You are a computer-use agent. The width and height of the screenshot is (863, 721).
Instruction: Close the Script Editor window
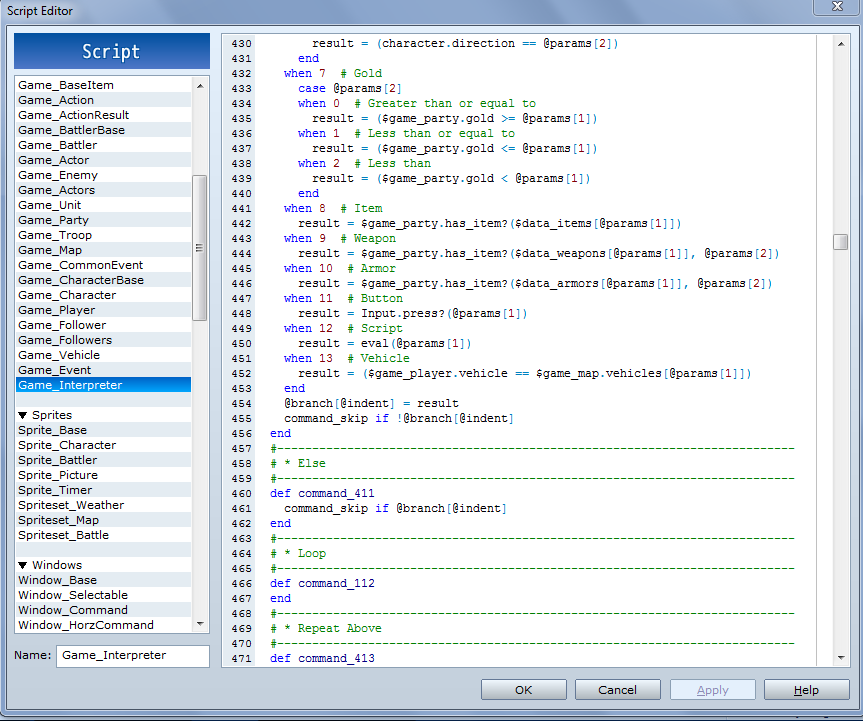point(837,7)
